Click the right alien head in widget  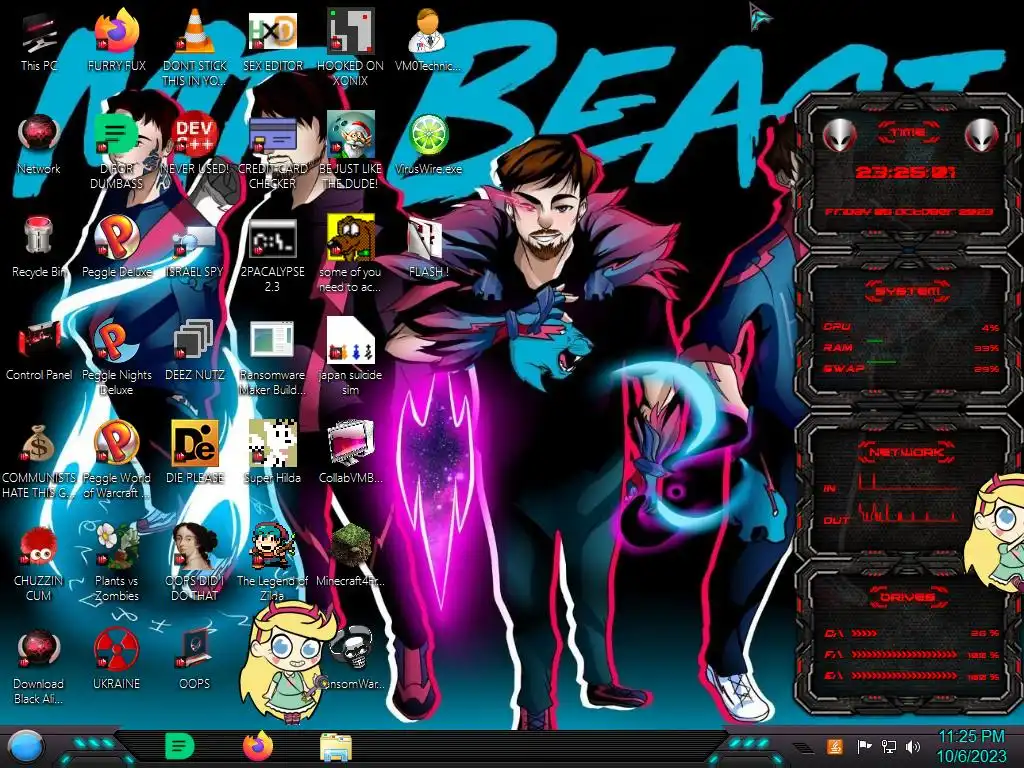pyautogui.click(x=982, y=135)
